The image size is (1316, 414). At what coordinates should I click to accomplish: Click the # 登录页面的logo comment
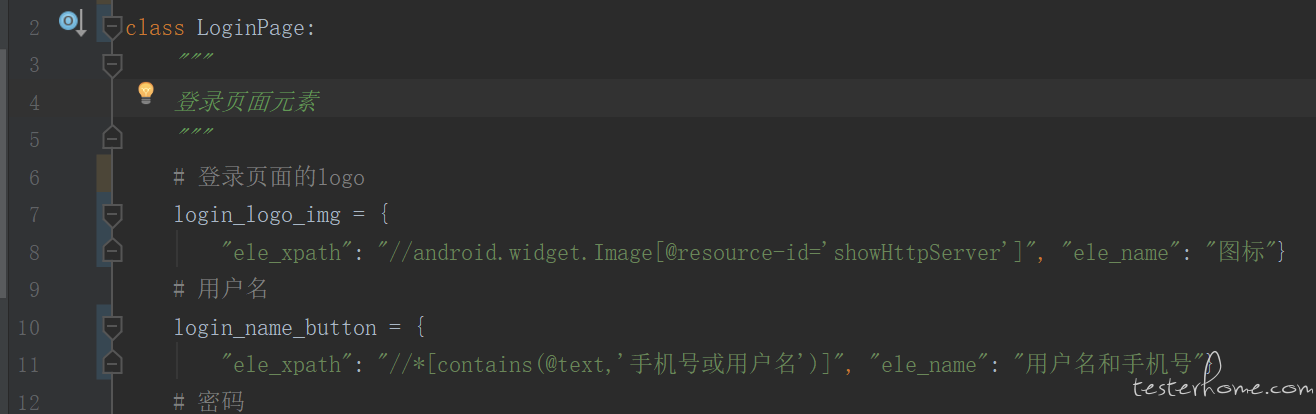point(269,178)
